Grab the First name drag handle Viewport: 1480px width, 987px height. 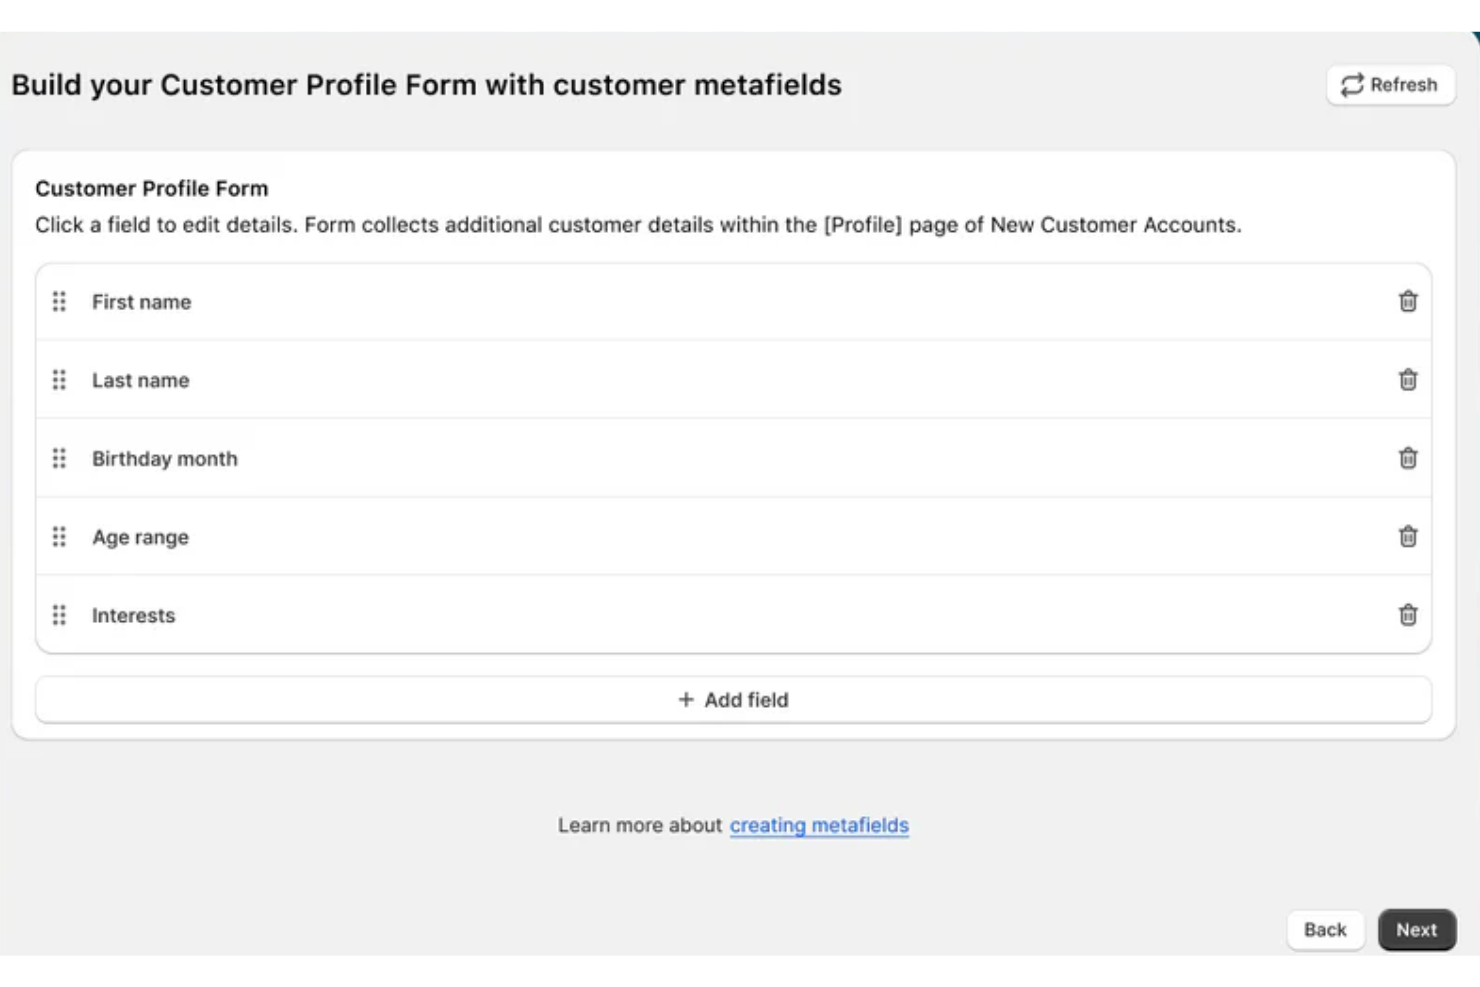tap(59, 301)
